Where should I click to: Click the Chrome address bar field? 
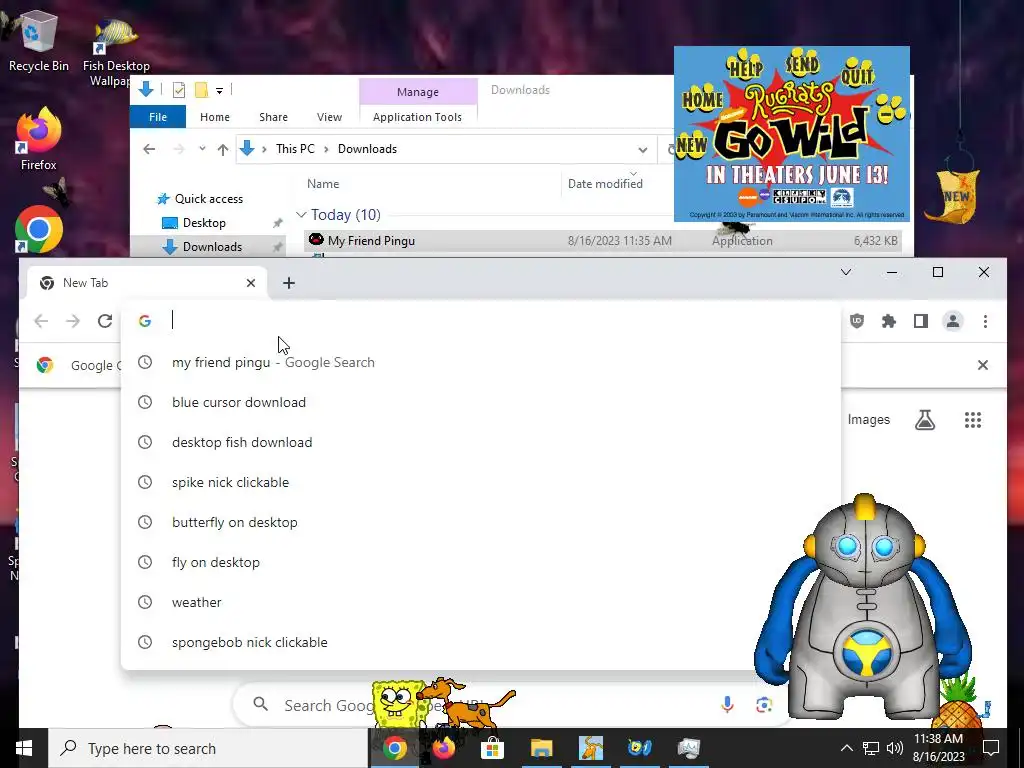(x=481, y=321)
